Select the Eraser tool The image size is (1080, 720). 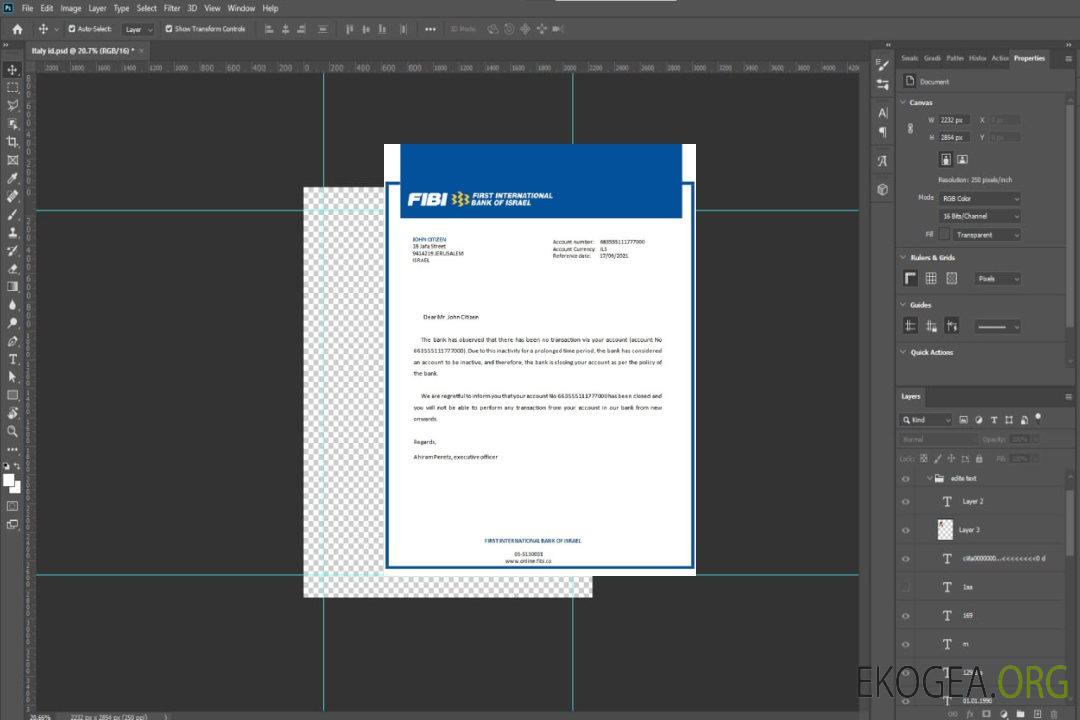click(13, 269)
